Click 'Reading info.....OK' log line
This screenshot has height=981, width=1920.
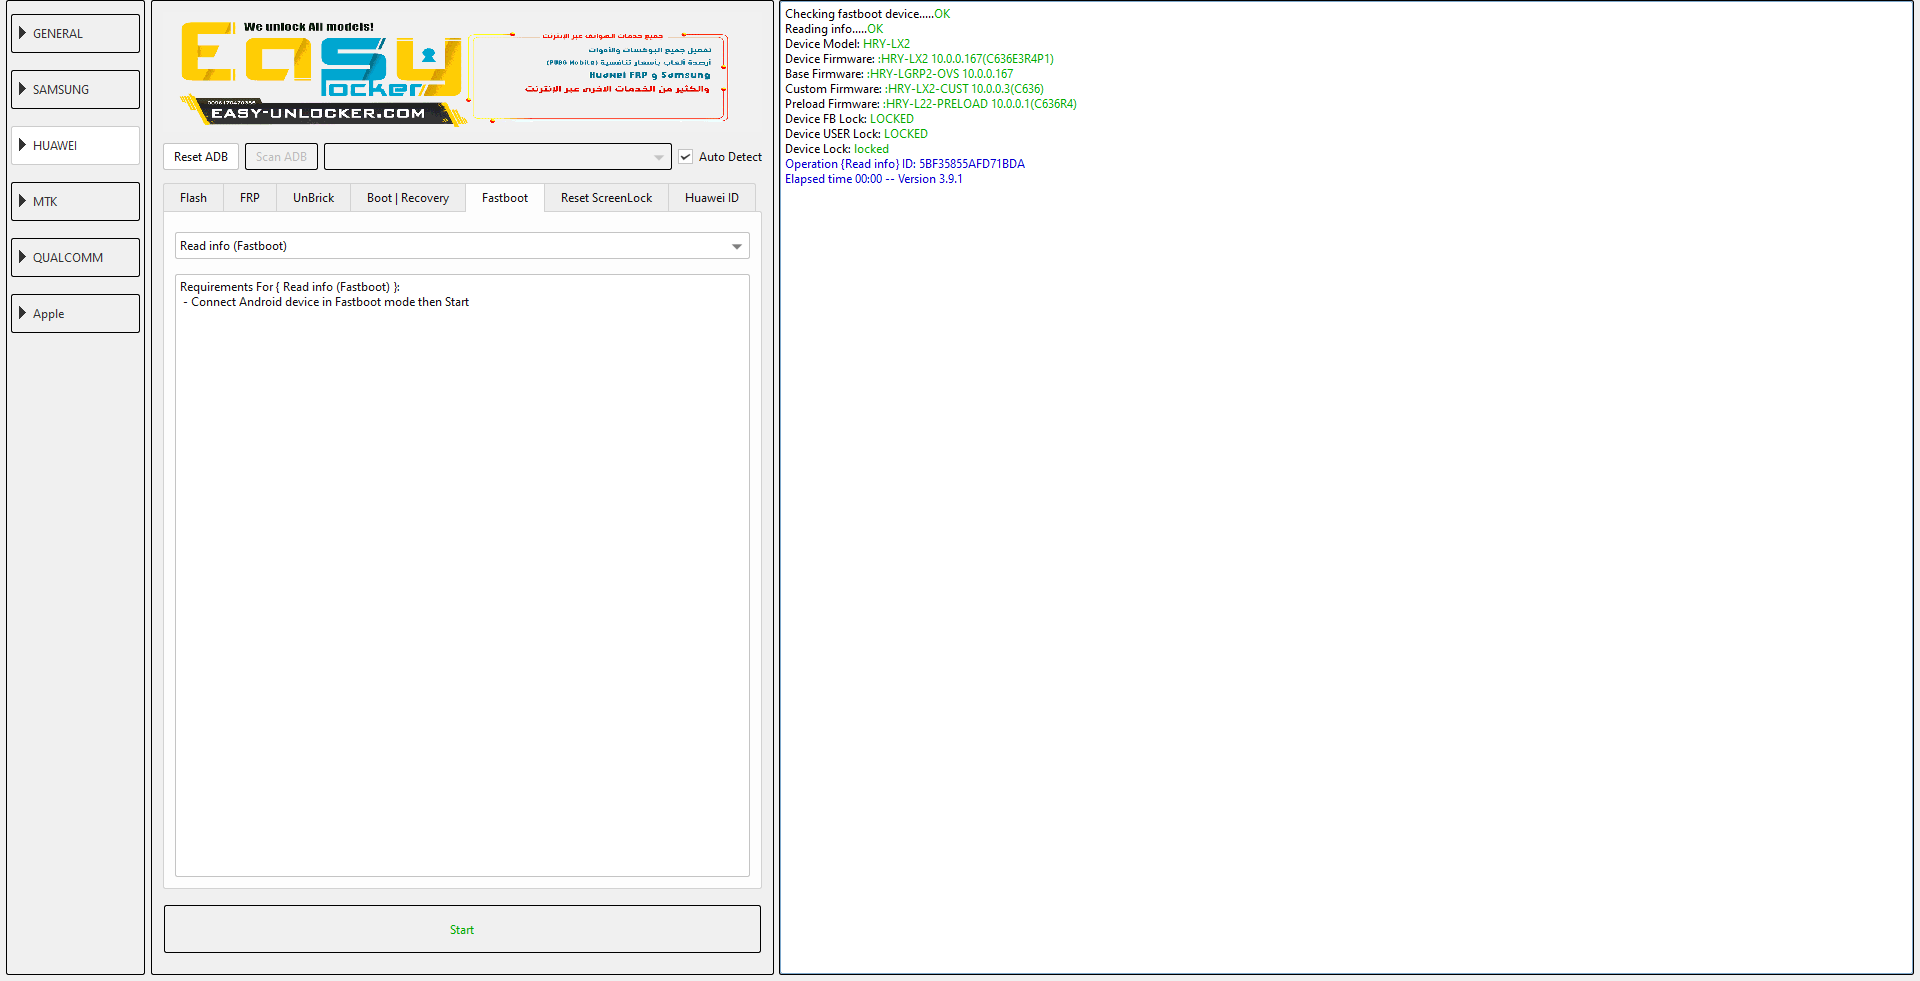(834, 29)
